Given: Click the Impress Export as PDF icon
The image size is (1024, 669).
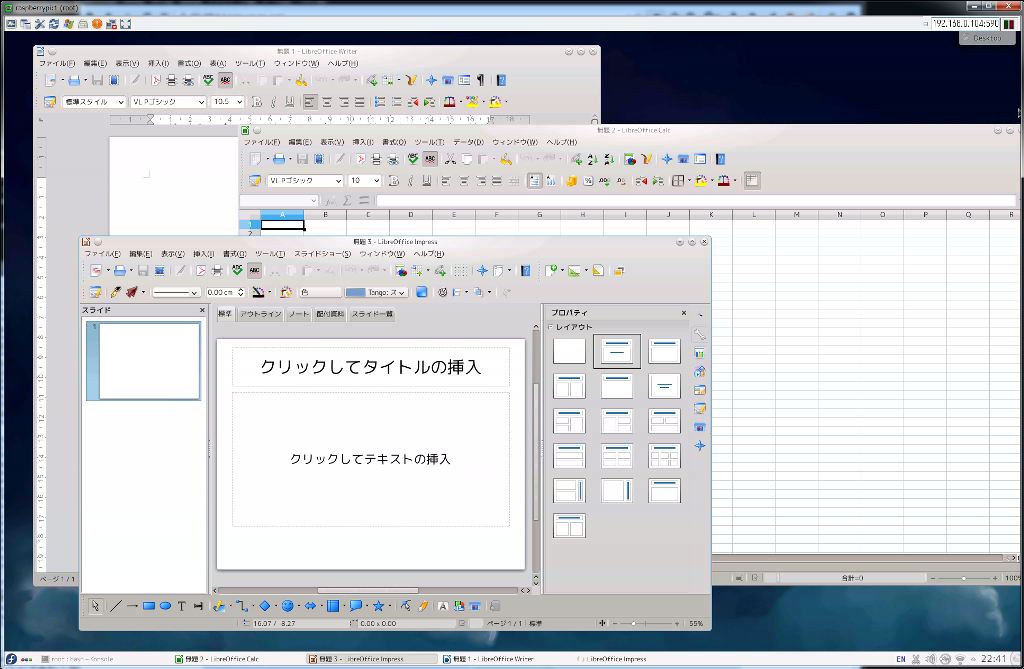Looking at the screenshot, I should 200,270.
